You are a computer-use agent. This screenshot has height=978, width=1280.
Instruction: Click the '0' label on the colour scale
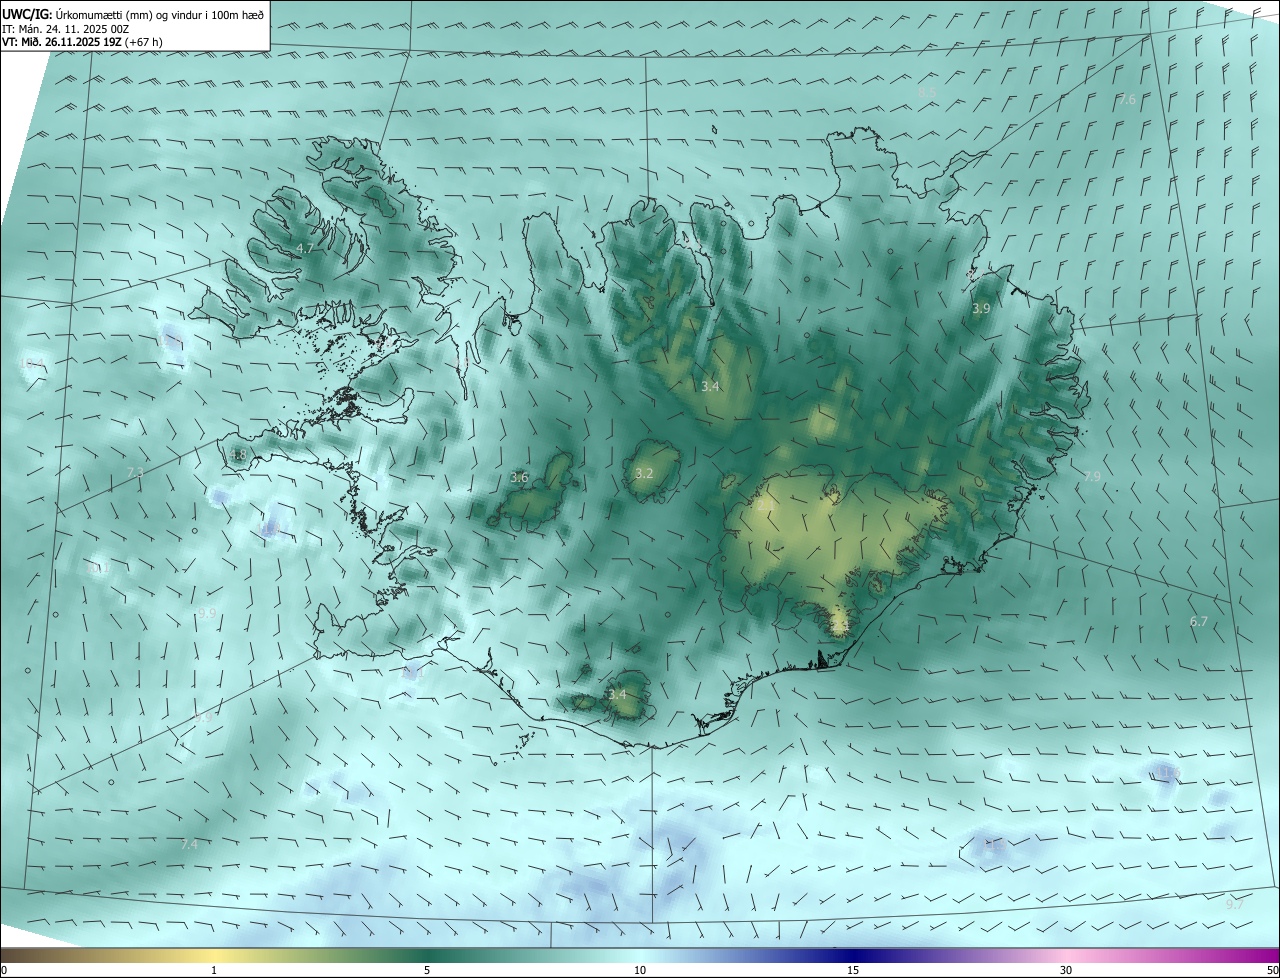click(4, 970)
